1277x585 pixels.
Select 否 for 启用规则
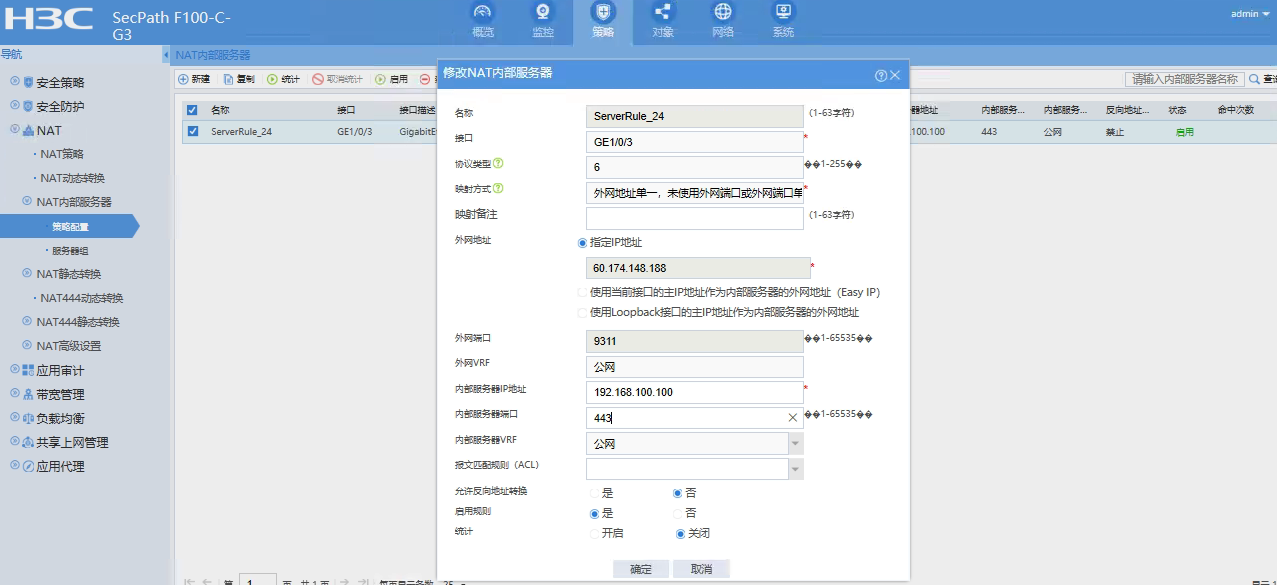(678, 513)
